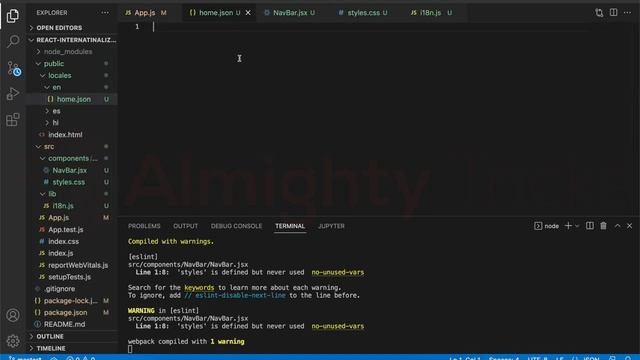Viewport: 640px width, 360px height.
Task: Open index.html in the file tree
Action: 72,135
